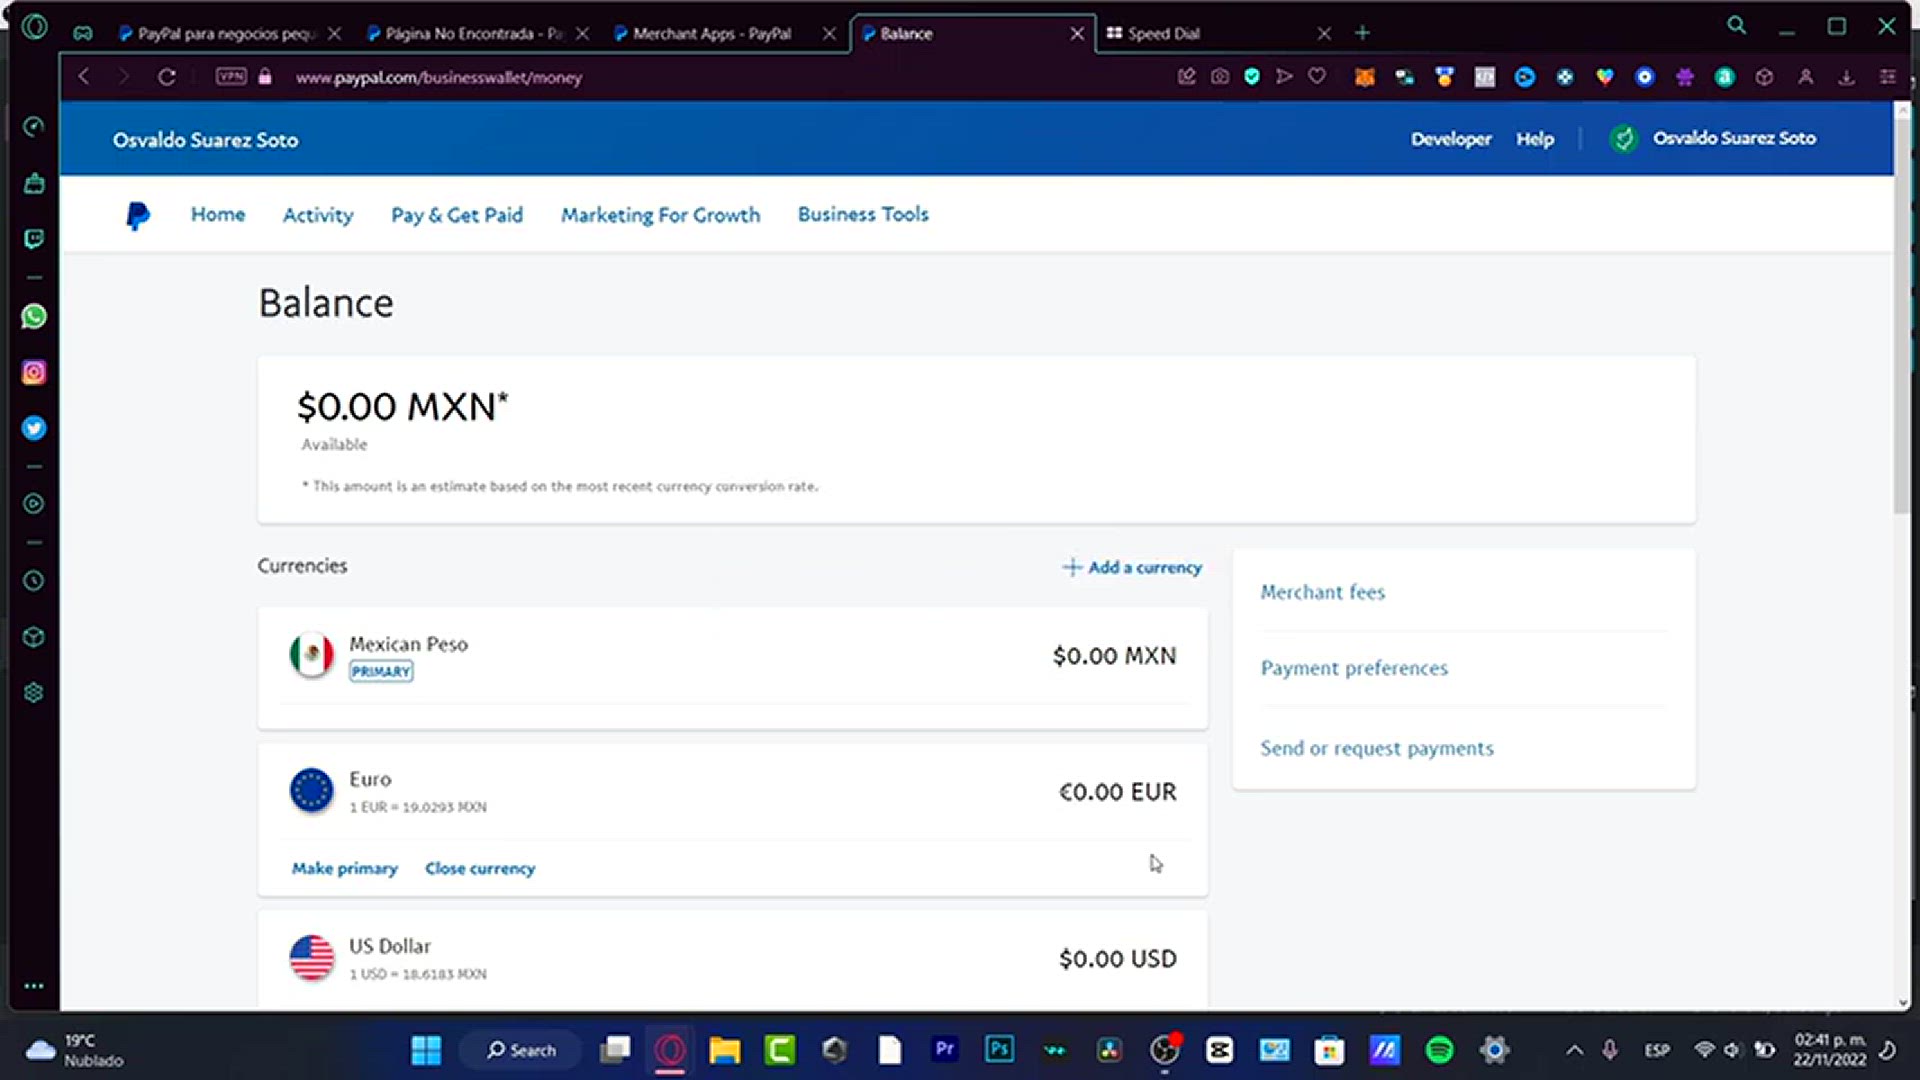The width and height of the screenshot is (1920, 1080).
Task: Launch Premiere Pro from the taskbar
Action: 944,1049
